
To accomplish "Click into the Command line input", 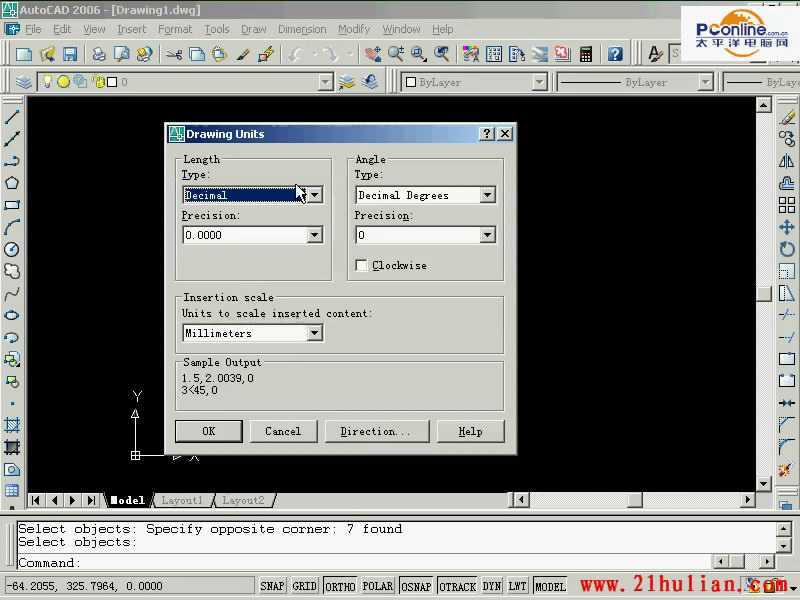I will click(363, 562).
